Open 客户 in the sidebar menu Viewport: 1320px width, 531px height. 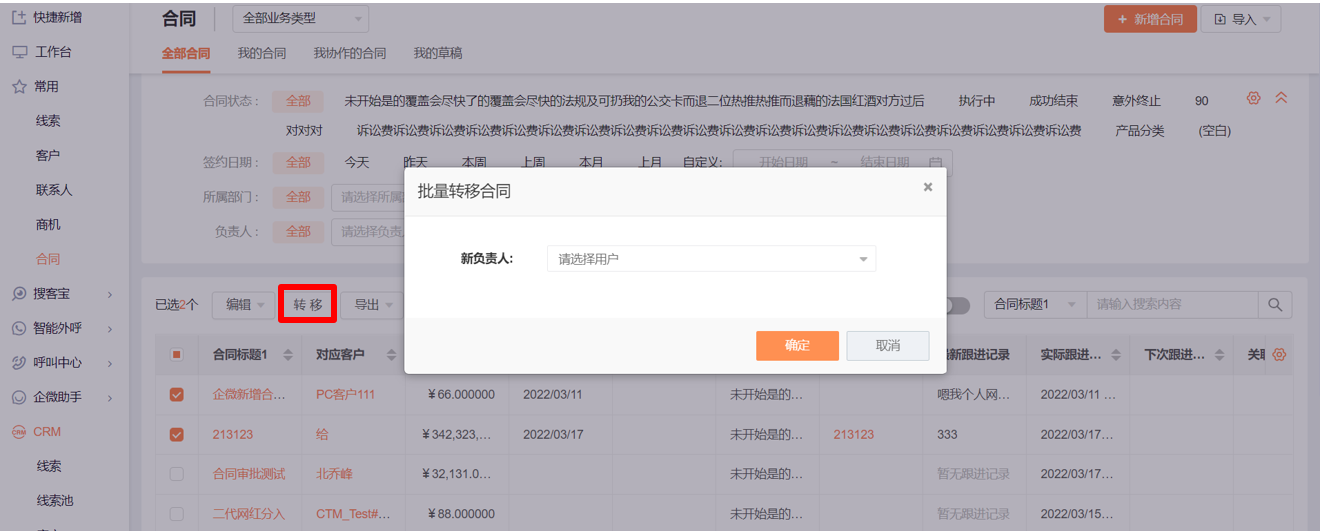pyautogui.click(x=48, y=156)
